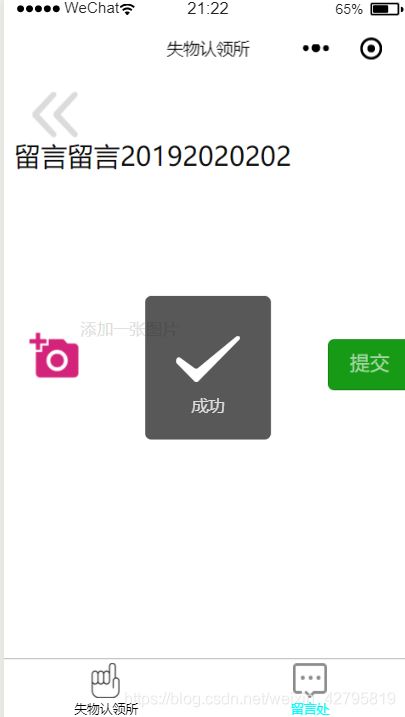Screen dimensions: 405x717
Task: Tap the white checkmark in success toast
Action: [208, 359]
